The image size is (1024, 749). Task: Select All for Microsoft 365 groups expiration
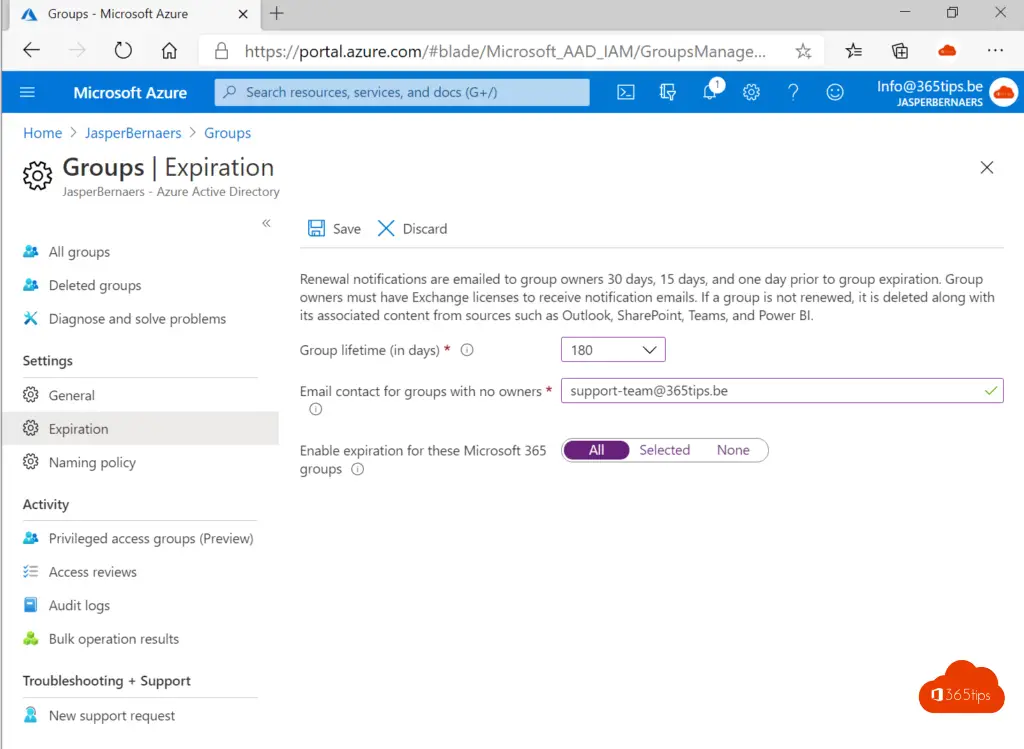click(596, 450)
